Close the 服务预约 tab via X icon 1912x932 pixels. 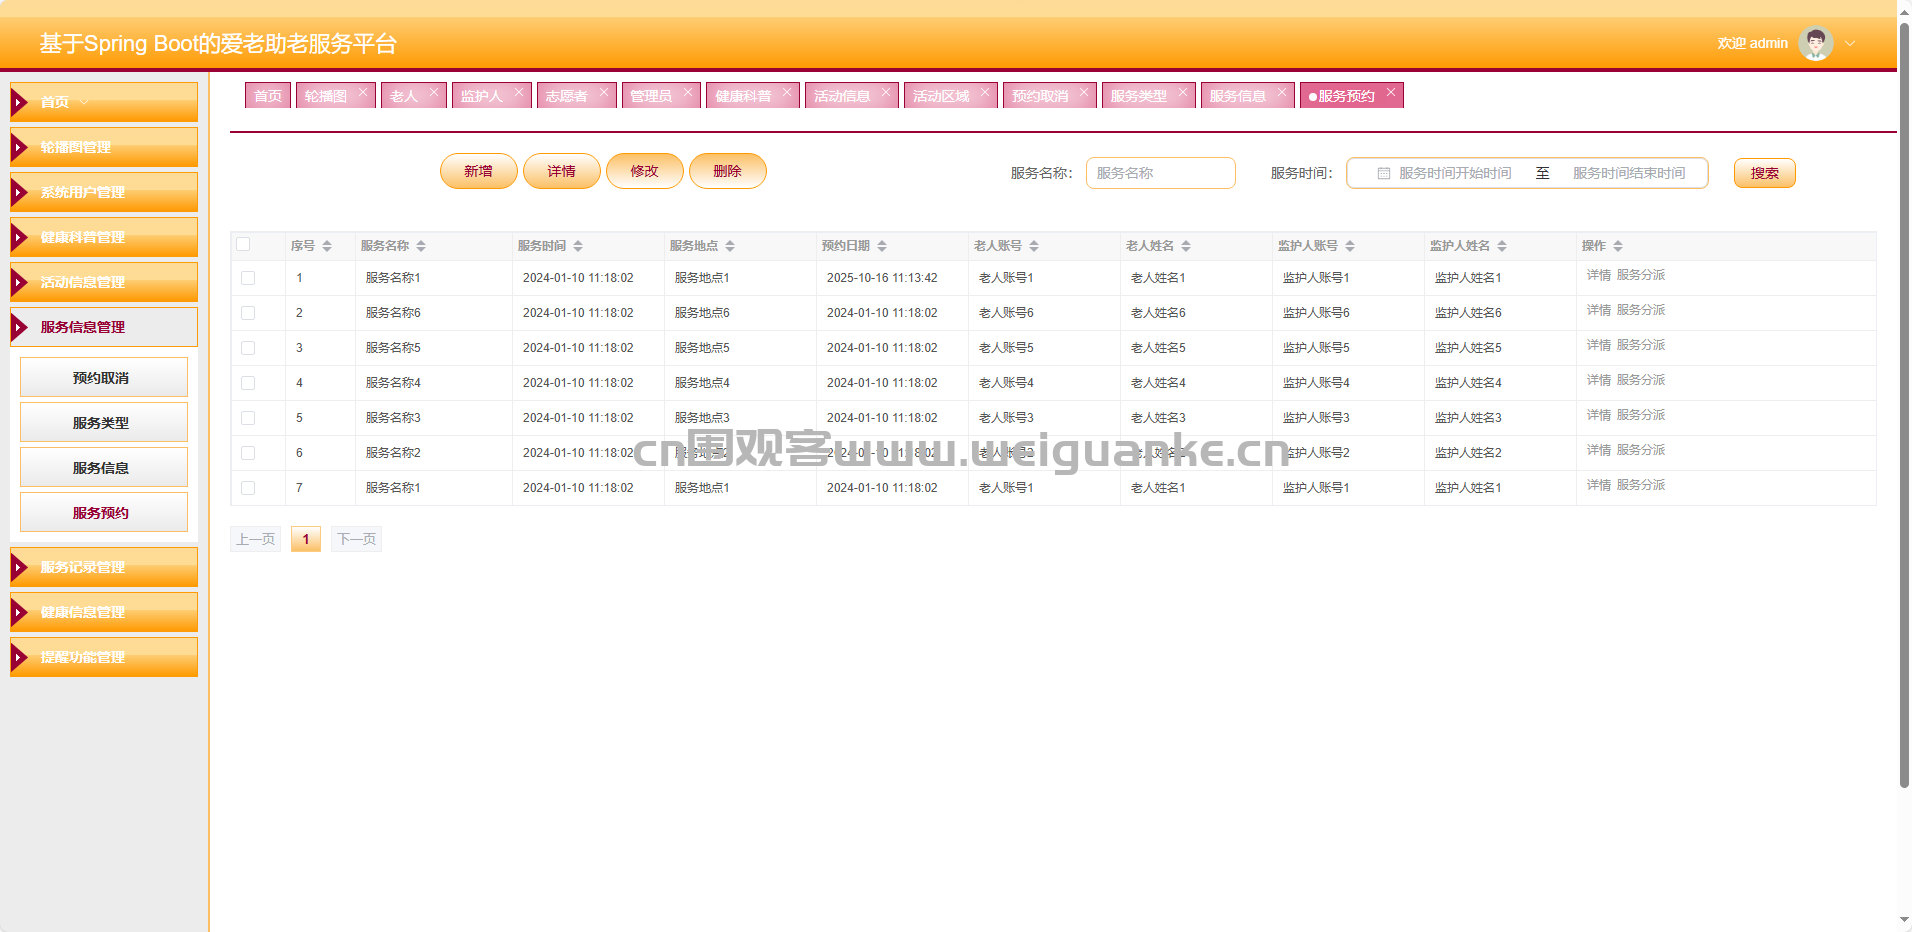point(1390,92)
